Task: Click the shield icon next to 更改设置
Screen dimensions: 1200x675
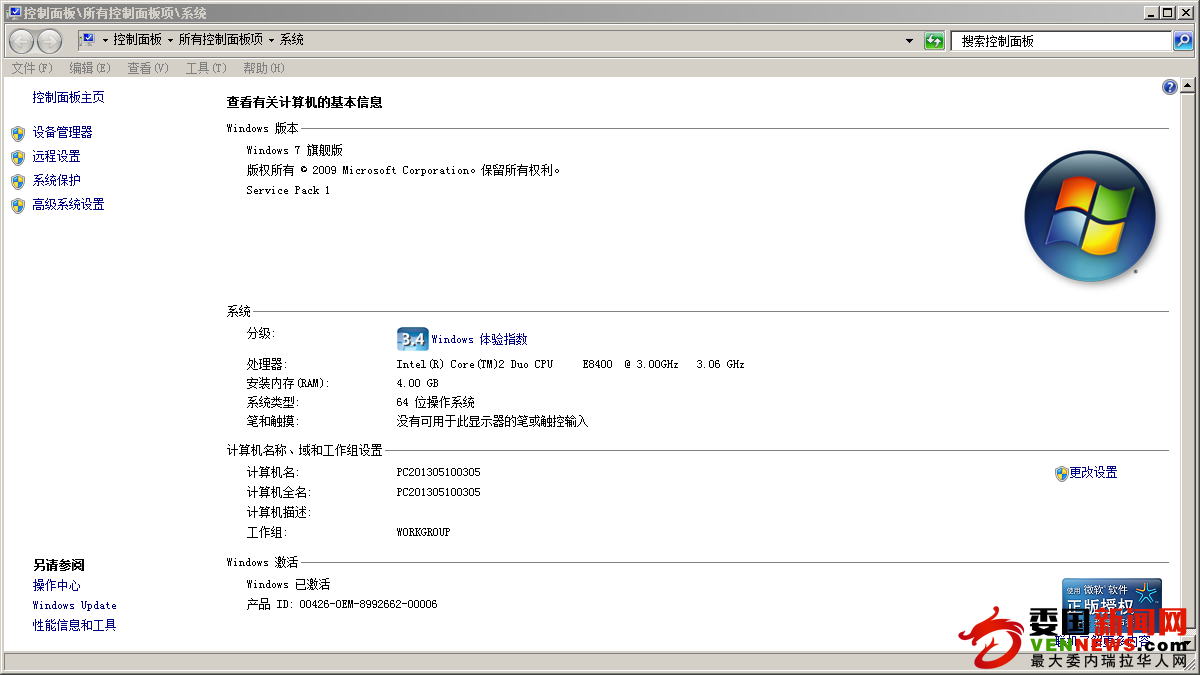Action: [1062, 473]
